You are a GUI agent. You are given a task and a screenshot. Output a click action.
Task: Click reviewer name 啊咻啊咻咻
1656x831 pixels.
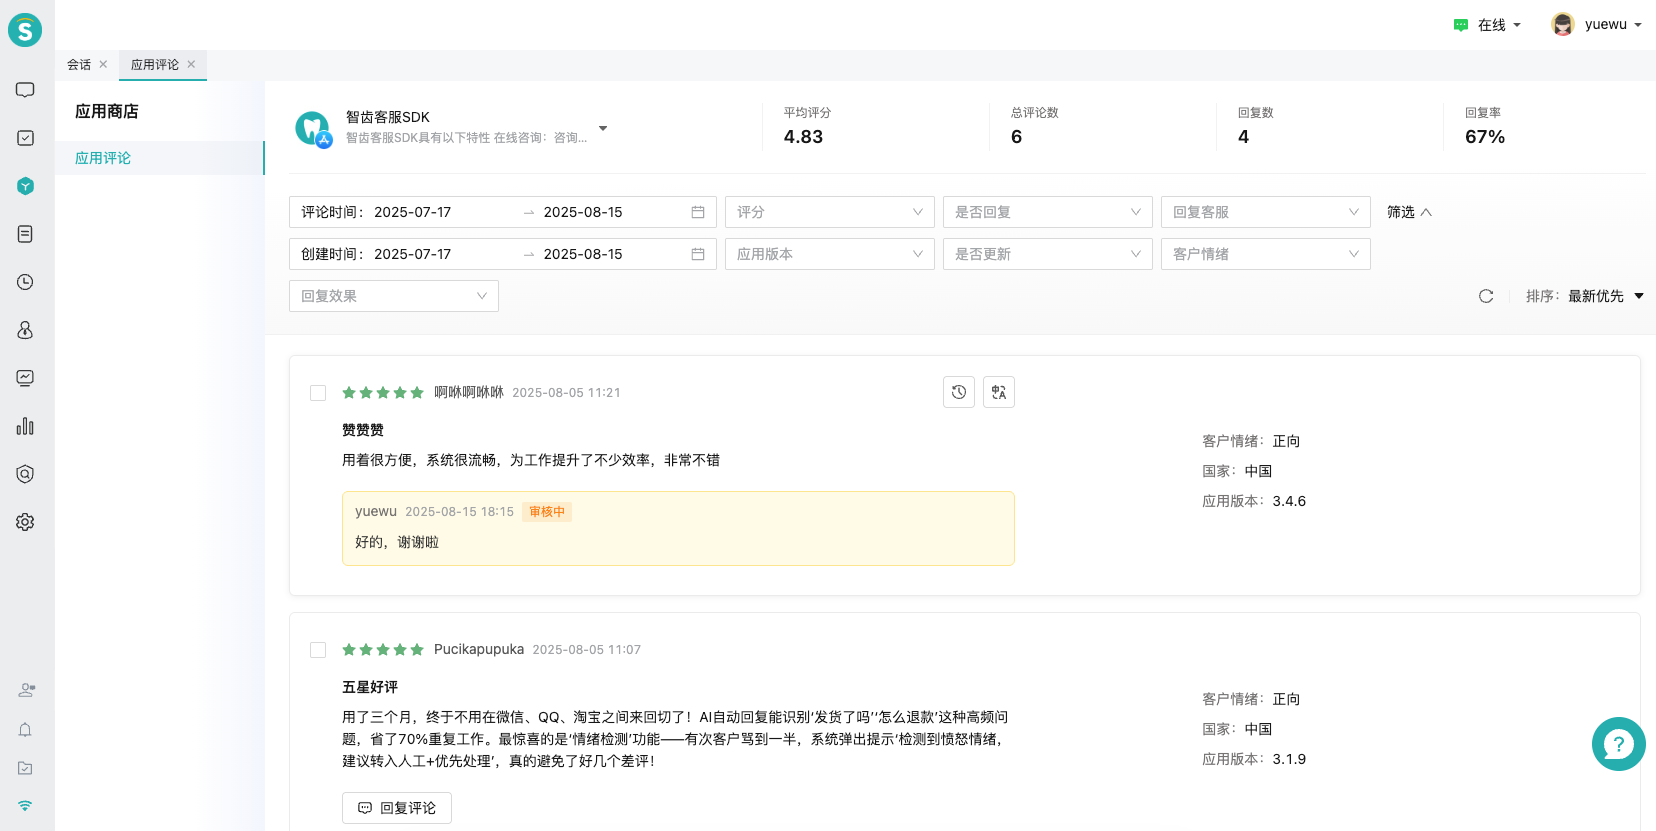[469, 392]
